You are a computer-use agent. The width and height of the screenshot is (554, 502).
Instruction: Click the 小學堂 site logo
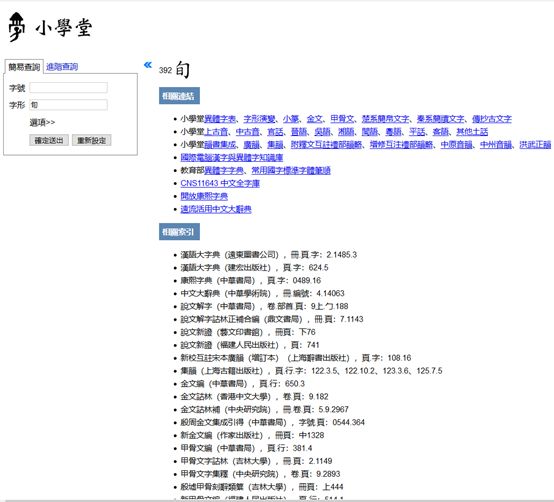tap(50, 27)
